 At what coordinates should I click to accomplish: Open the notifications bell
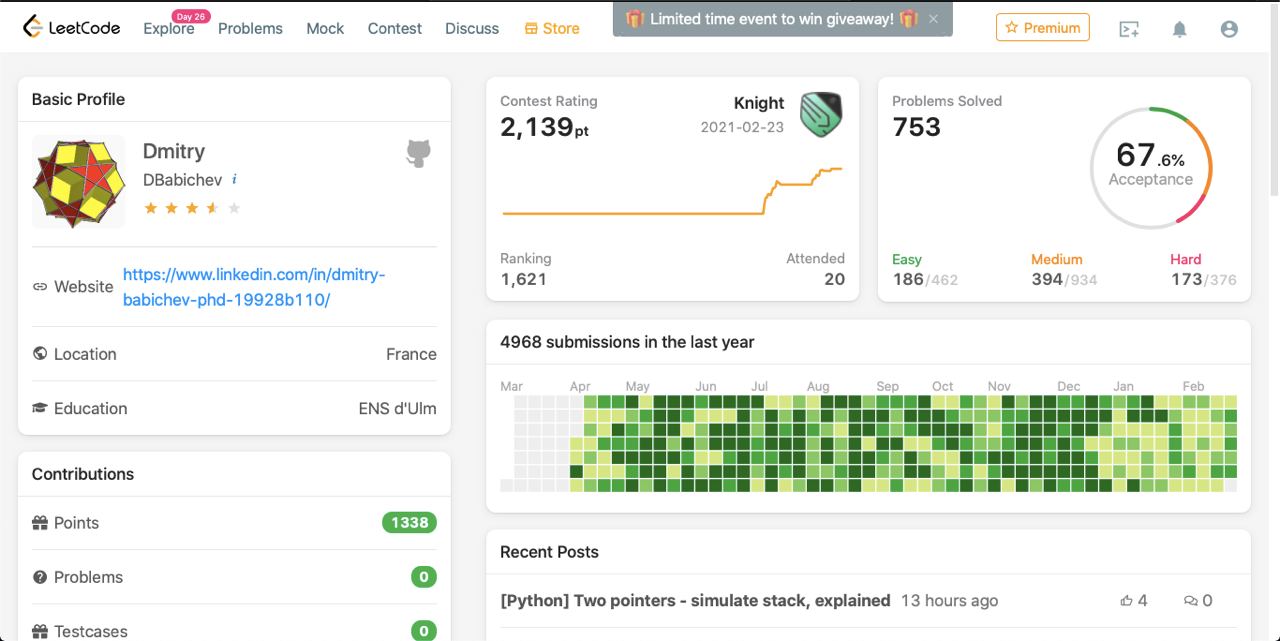coord(1180,29)
